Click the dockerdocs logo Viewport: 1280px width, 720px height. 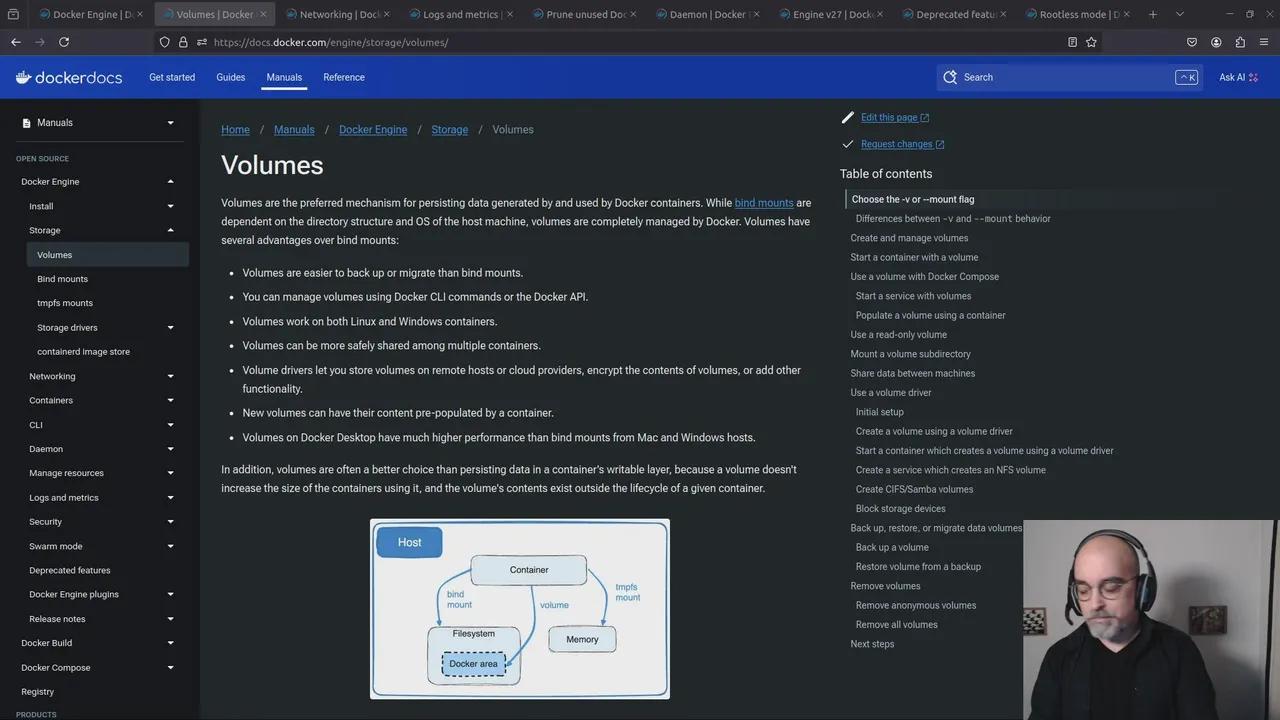pos(69,77)
